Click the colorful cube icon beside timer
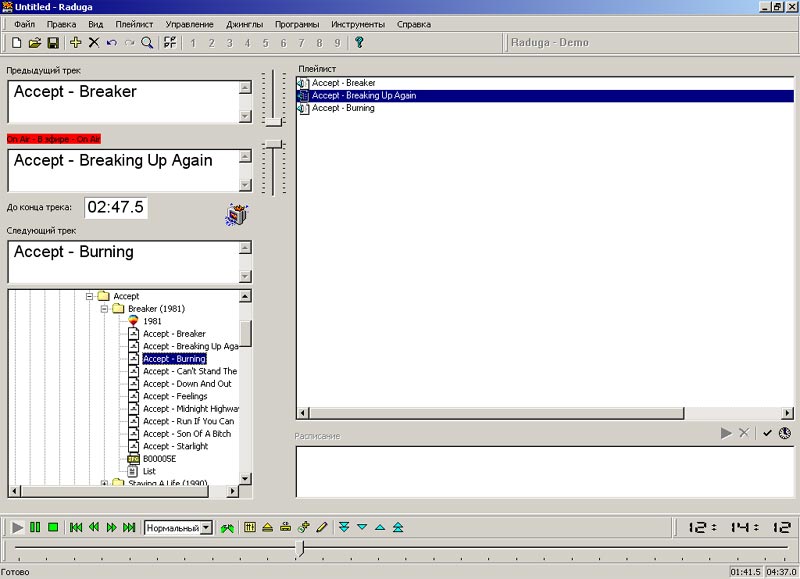This screenshot has height=579, width=800. [x=237, y=214]
